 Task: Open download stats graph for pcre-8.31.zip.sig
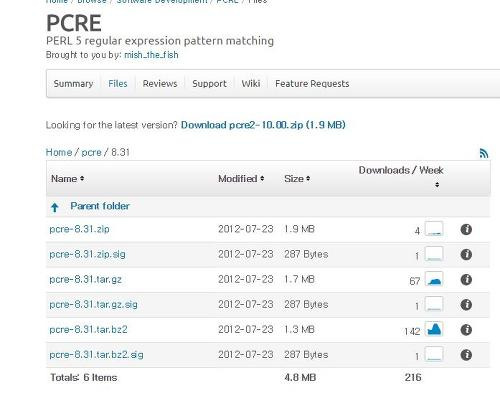(434, 254)
